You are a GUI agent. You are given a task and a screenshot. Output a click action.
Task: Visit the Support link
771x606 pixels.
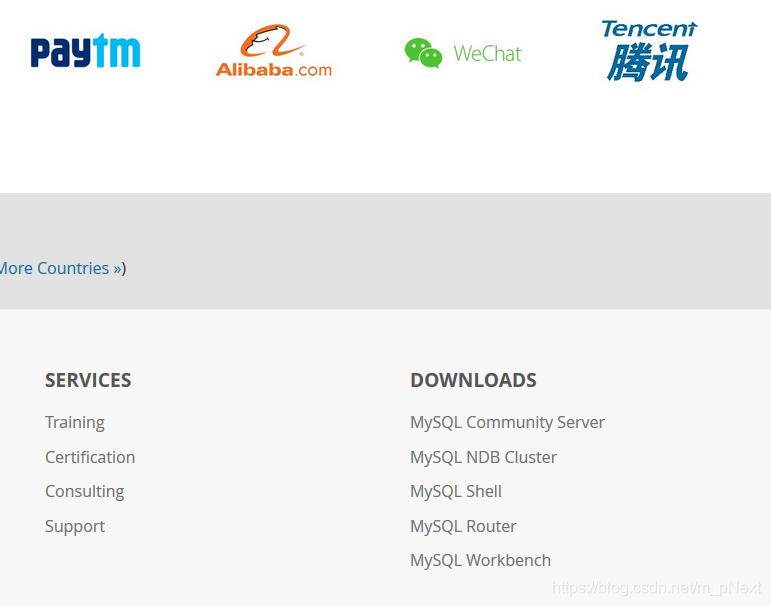75,526
